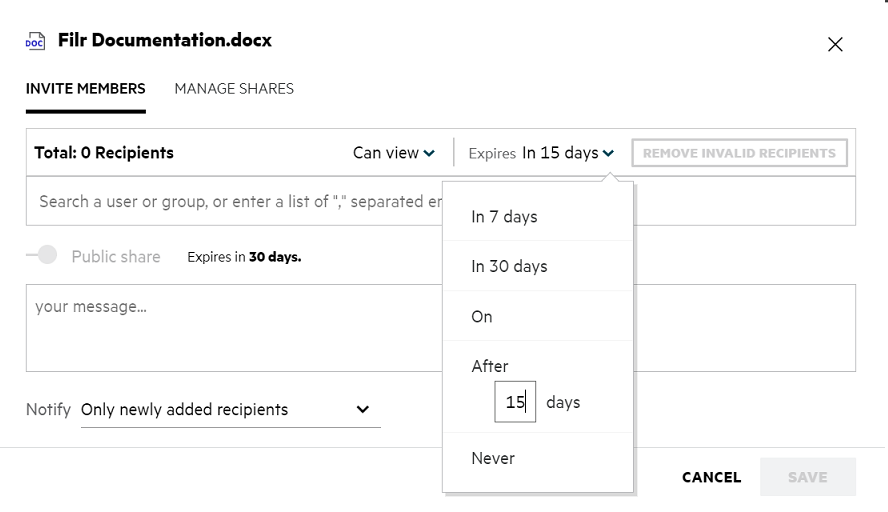
Task: Select the On date expiry option
Action: coord(482,316)
